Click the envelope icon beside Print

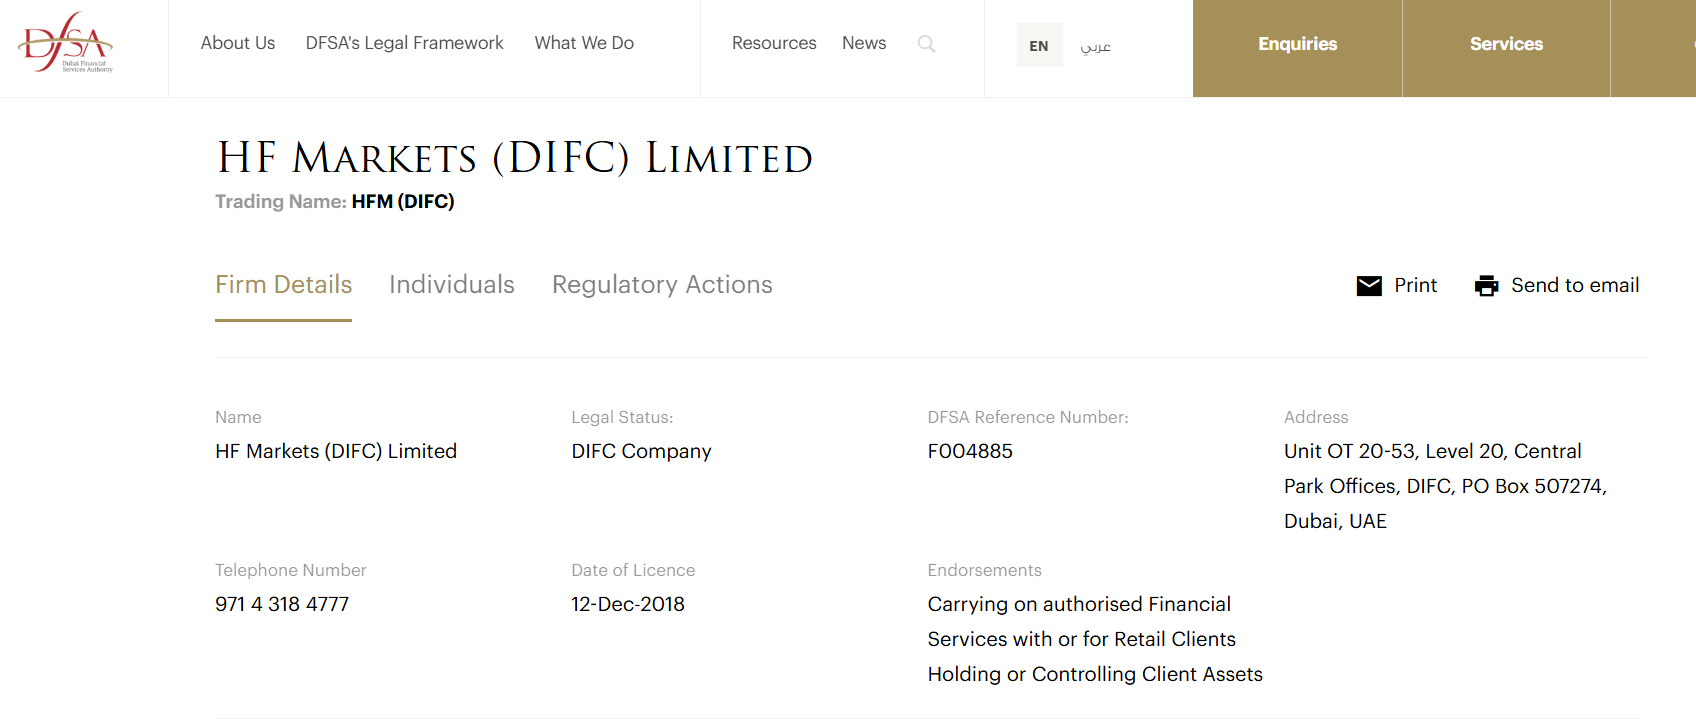coord(1369,286)
